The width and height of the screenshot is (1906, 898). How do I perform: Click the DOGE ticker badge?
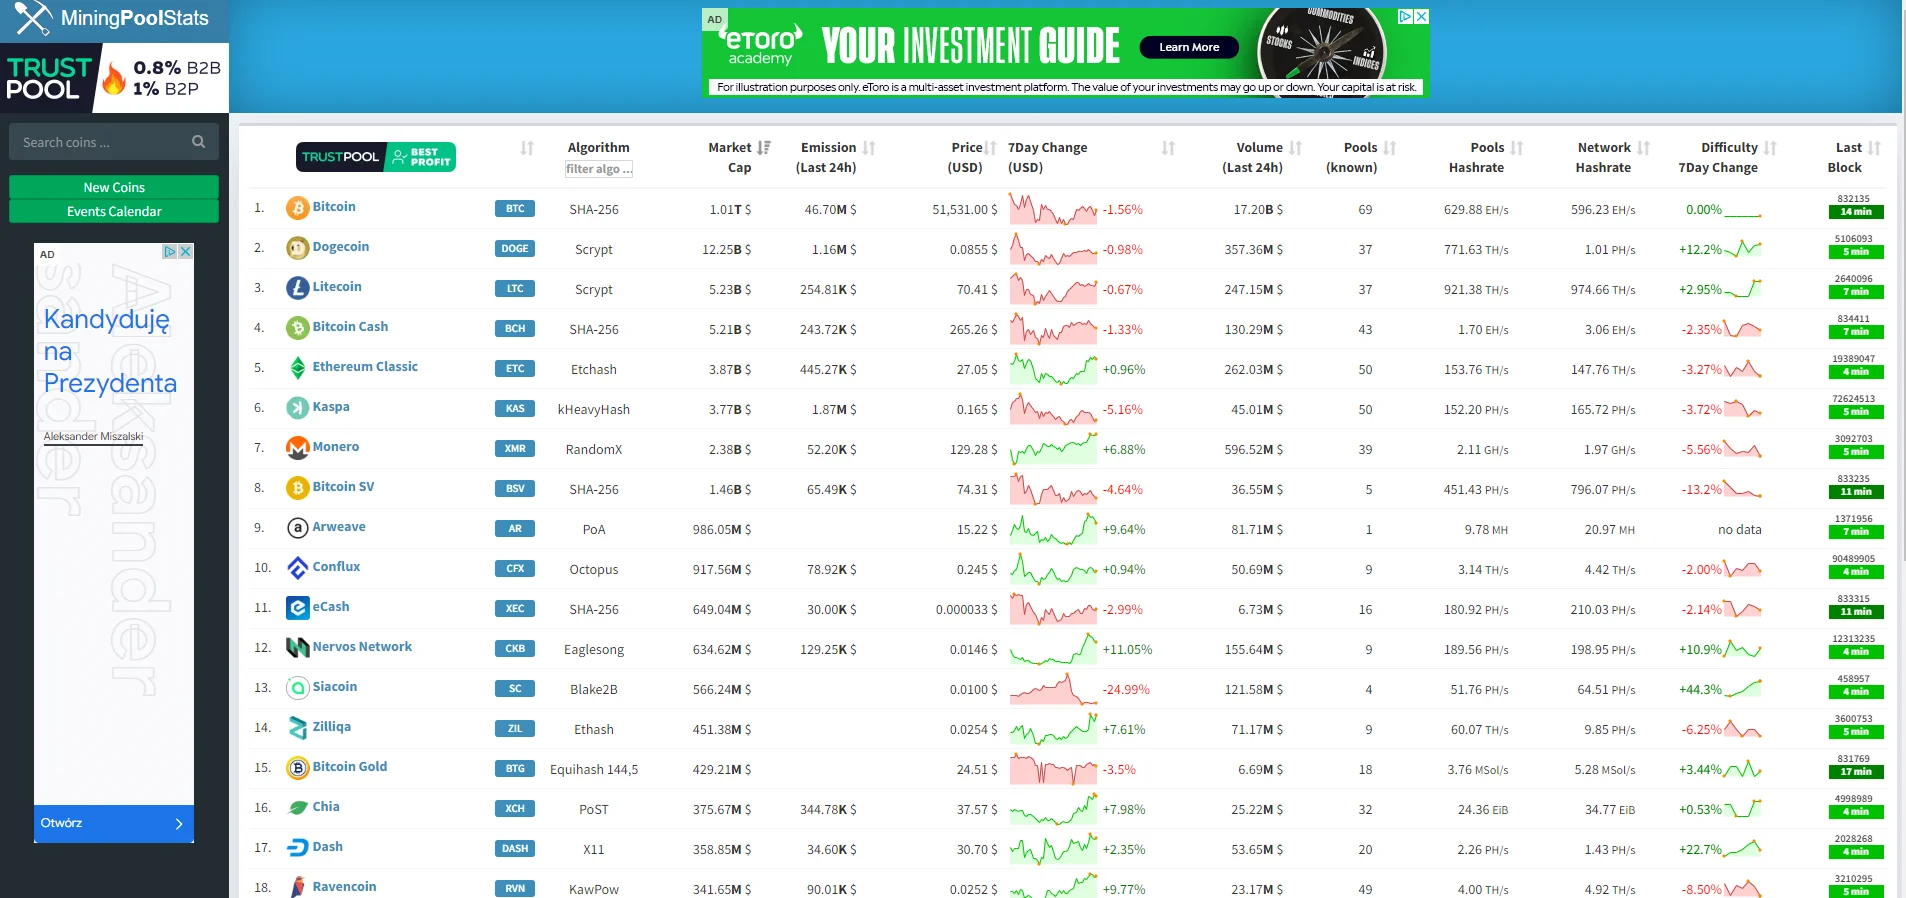tap(515, 249)
